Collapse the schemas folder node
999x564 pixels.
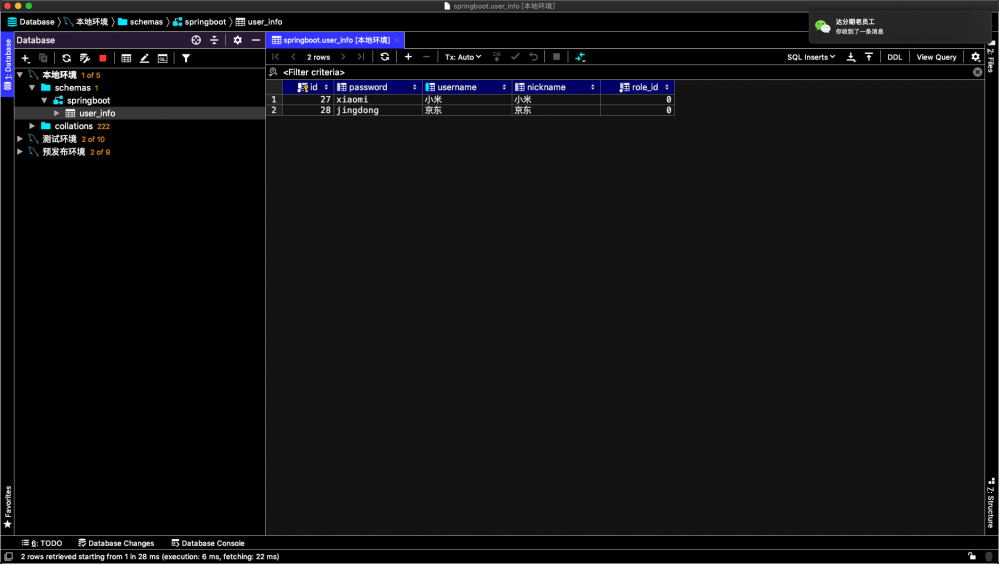coord(32,87)
